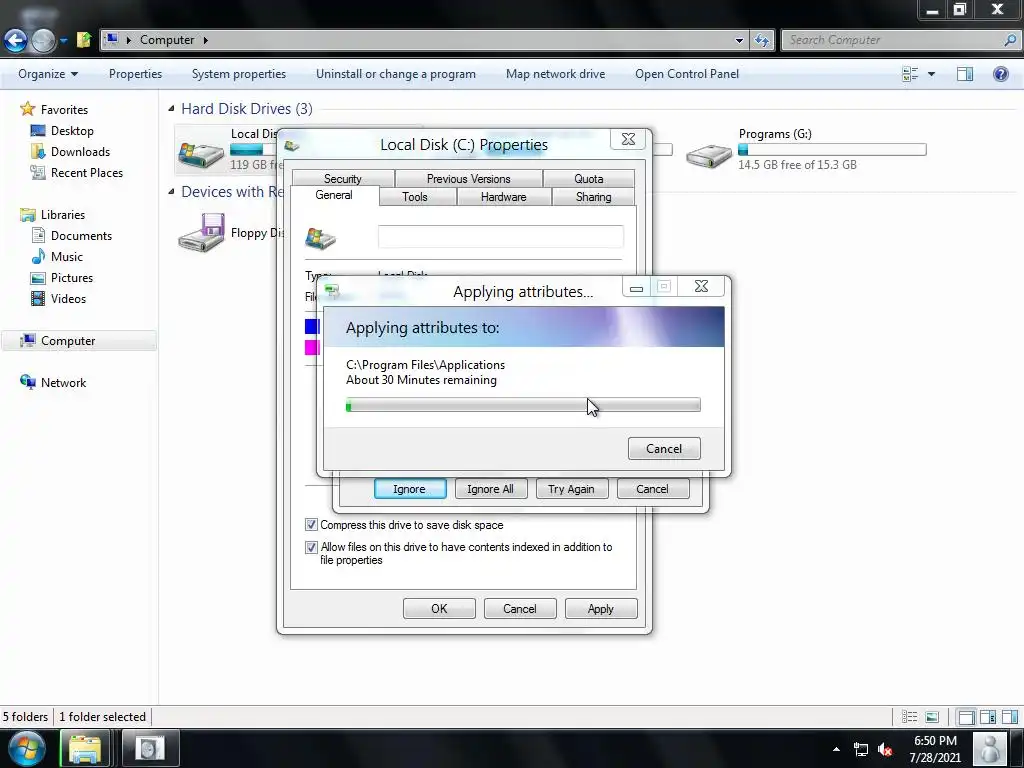Open the recent pages dropdown arrow
The image size is (1024, 768).
63,40
